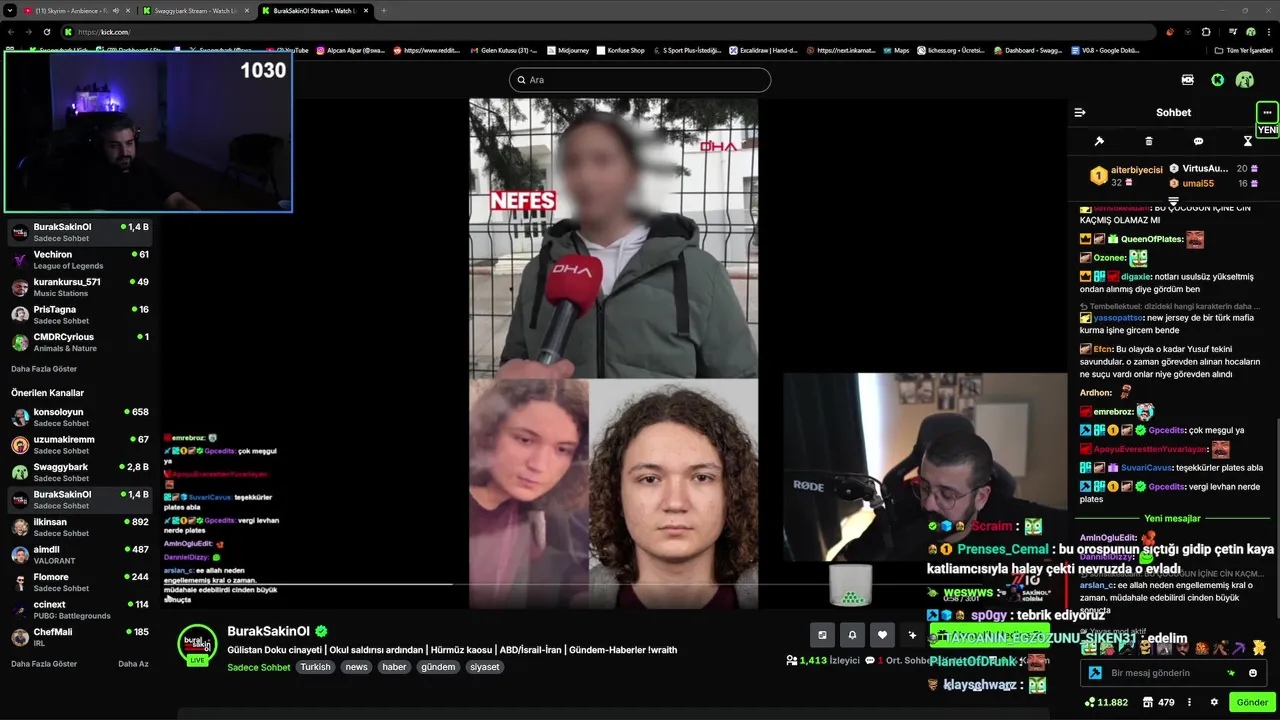Select the skull emote in quick emotes
1280x720 pixels.
coord(1145,648)
